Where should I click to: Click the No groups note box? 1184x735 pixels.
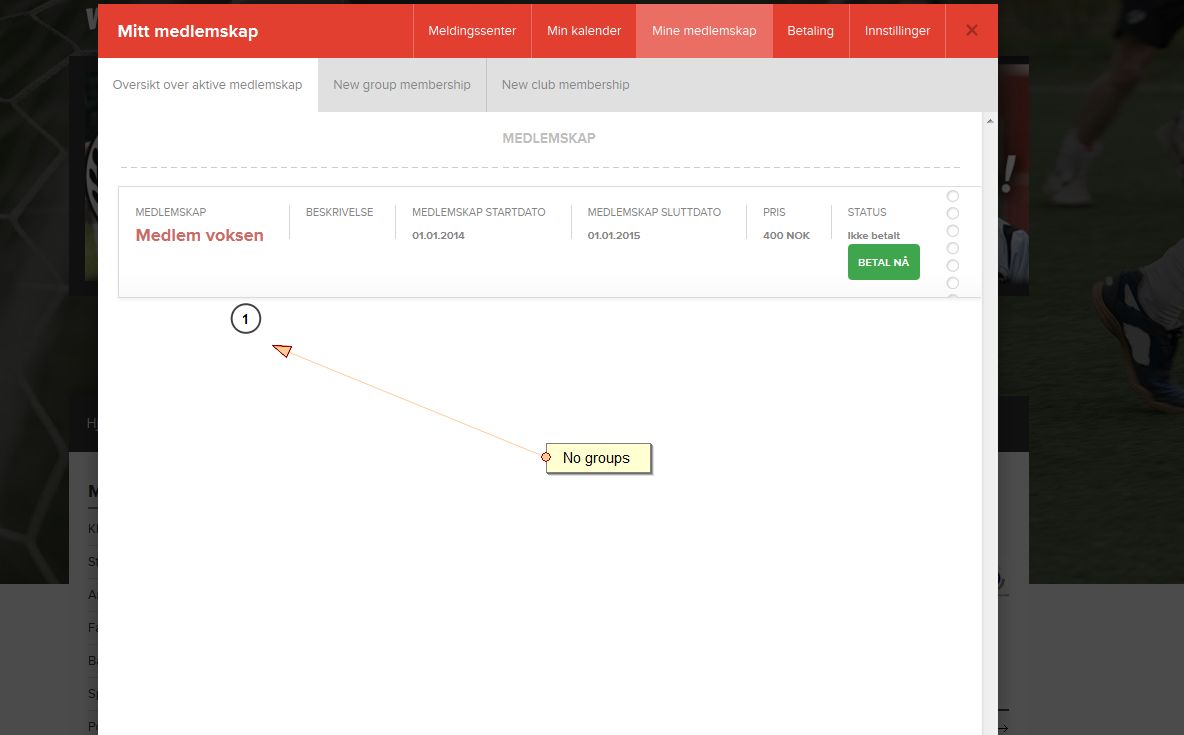click(598, 459)
